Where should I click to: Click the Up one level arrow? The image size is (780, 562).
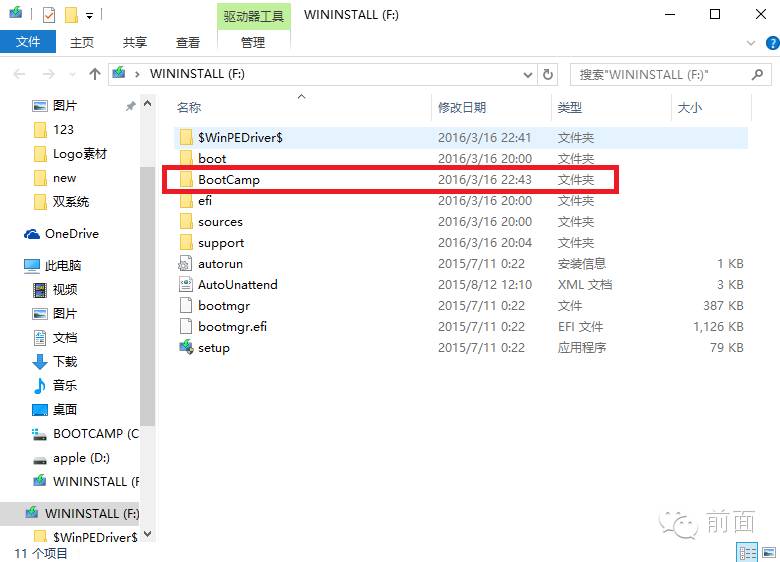[95, 74]
